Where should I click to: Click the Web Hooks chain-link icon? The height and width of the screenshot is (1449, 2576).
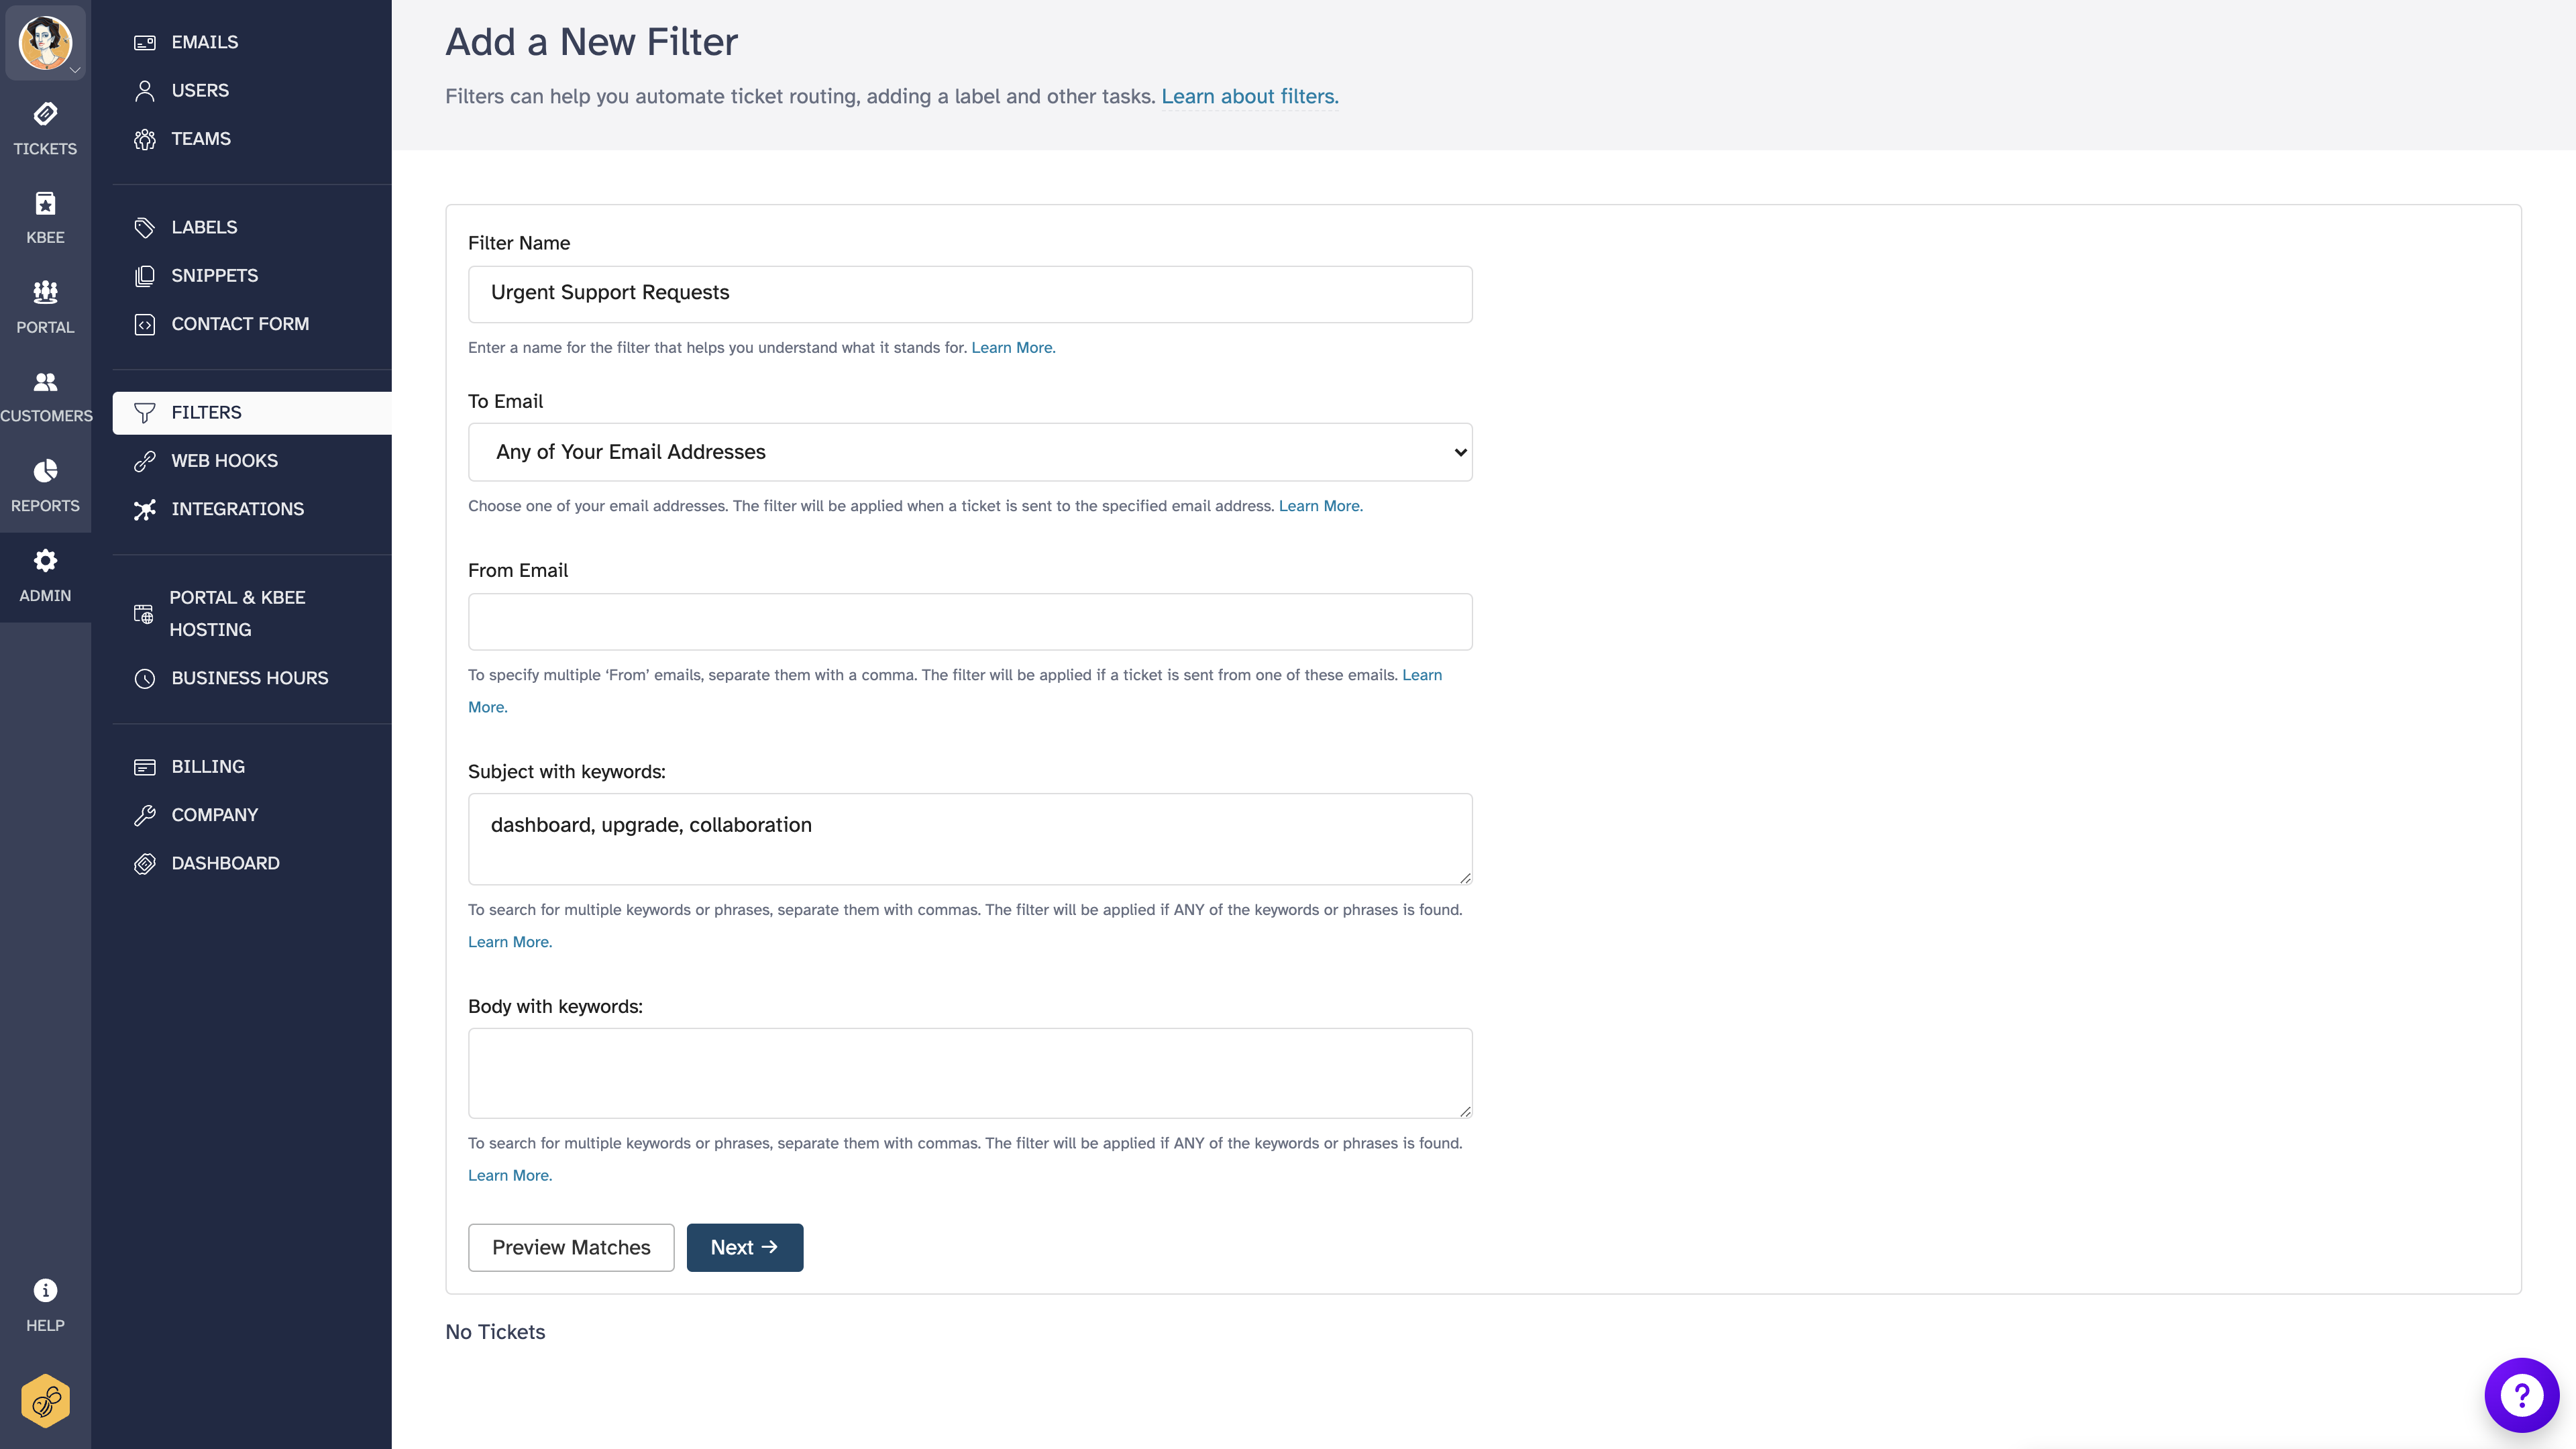click(x=144, y=461)
